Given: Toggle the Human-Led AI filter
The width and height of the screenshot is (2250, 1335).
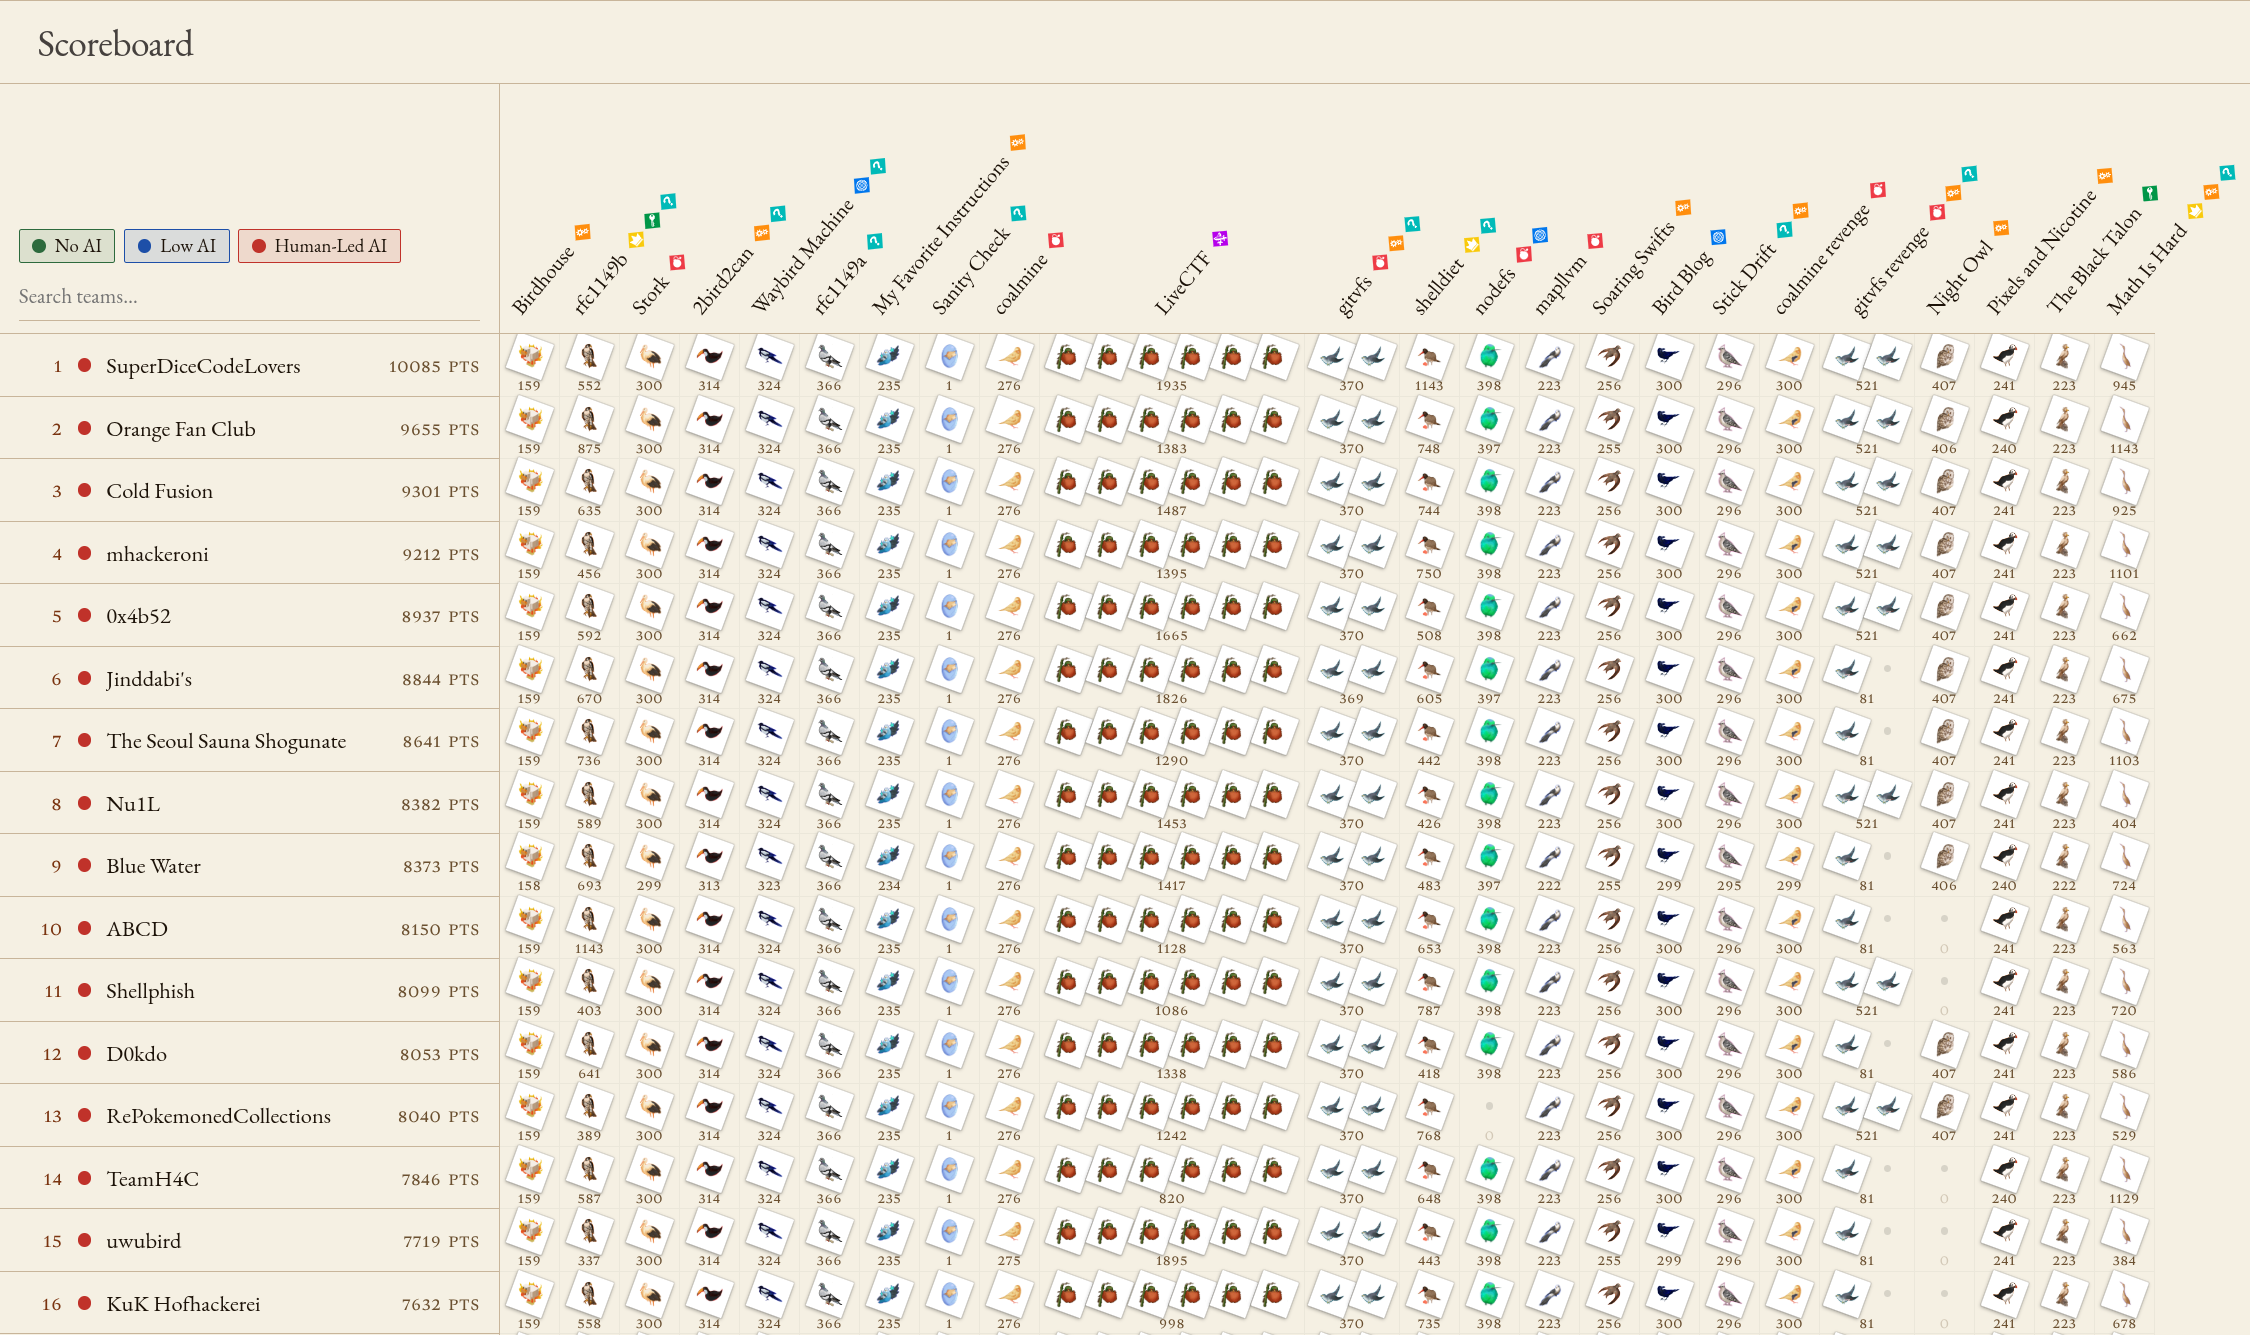Looking at the screenshot, I should pos(319,246).
